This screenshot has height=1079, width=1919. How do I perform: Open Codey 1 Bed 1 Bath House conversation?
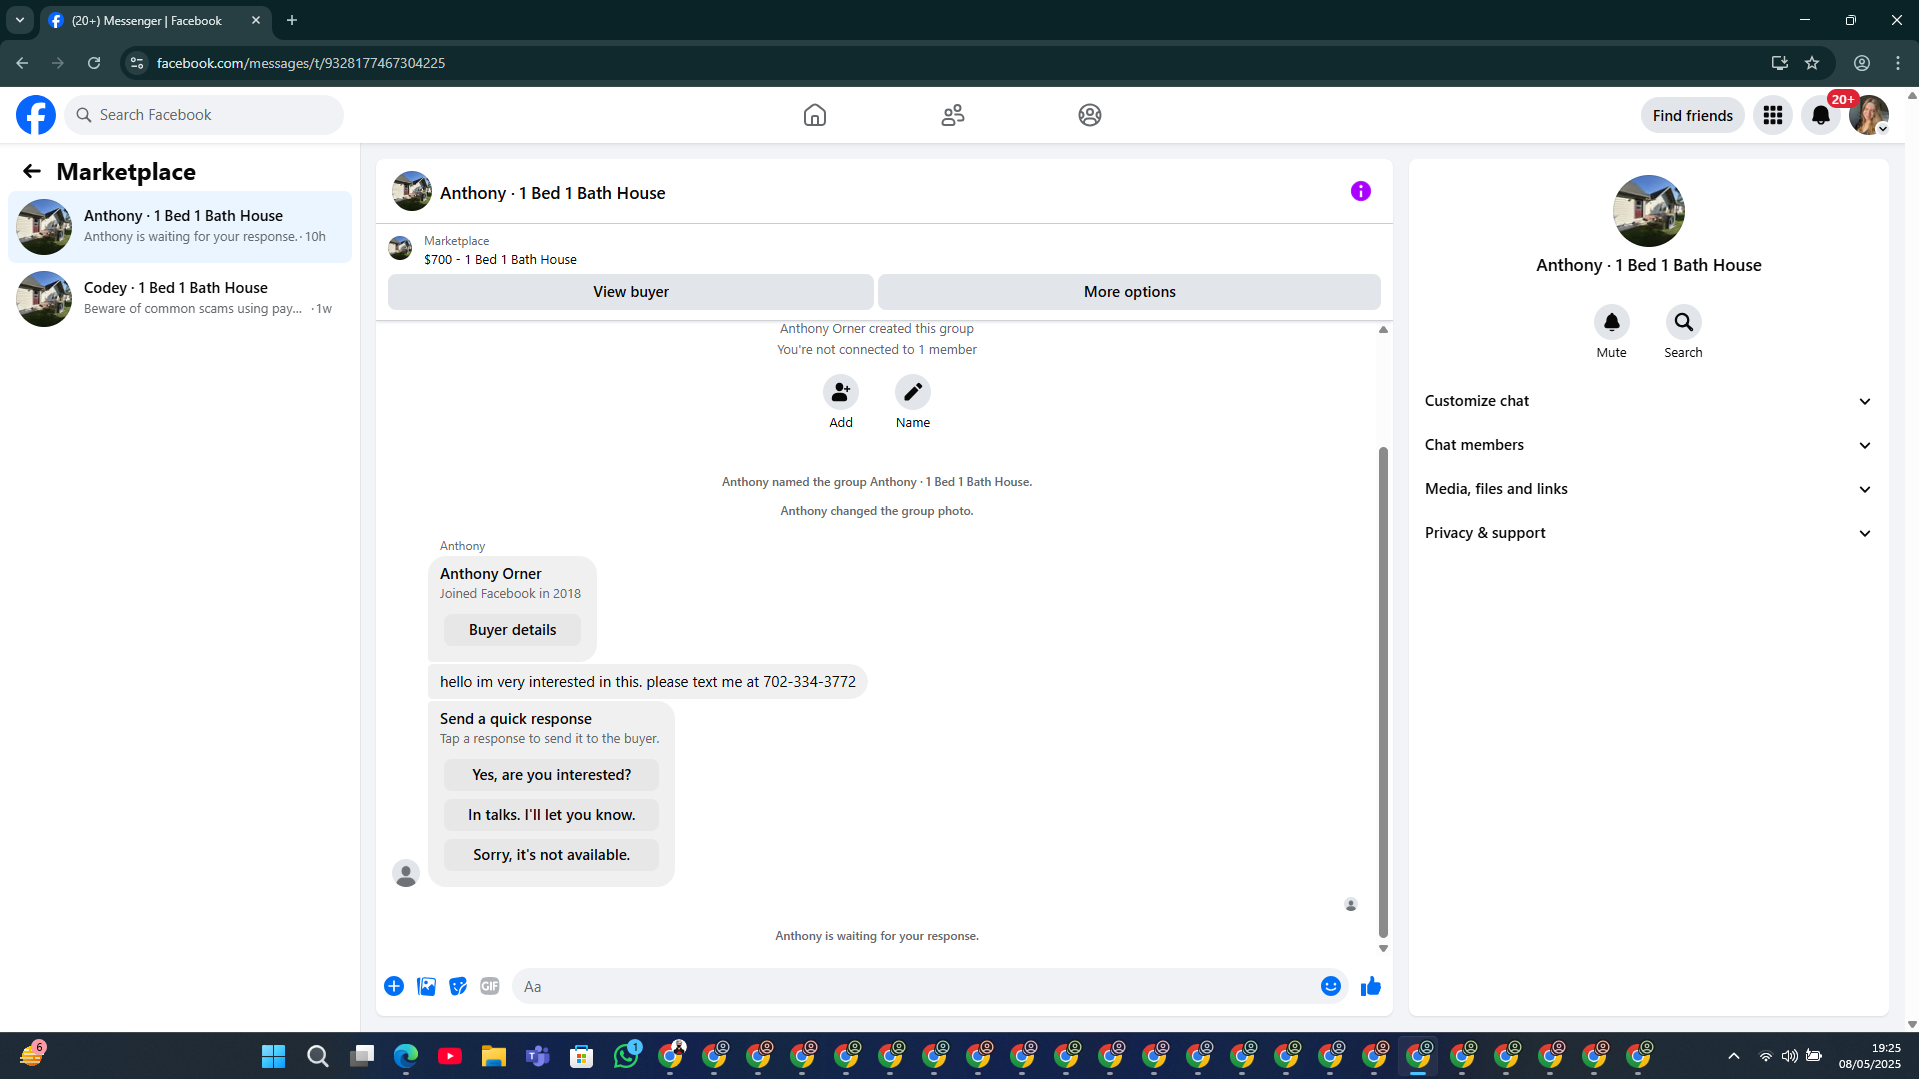180,299
